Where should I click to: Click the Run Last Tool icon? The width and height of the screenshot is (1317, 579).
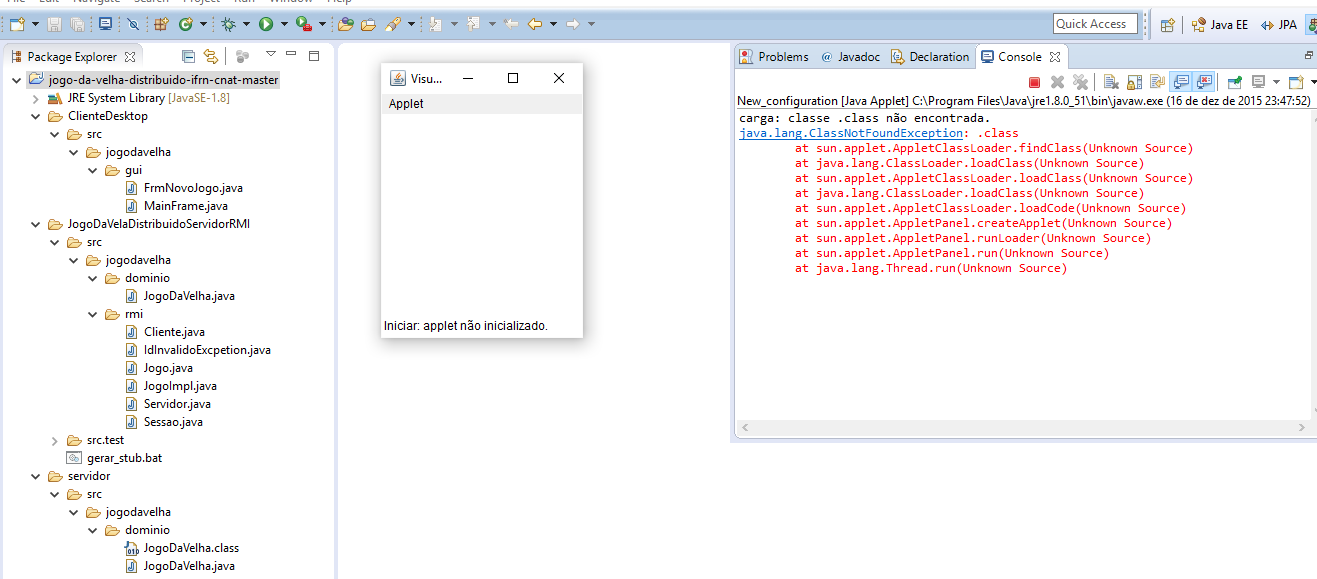[303, 24]
